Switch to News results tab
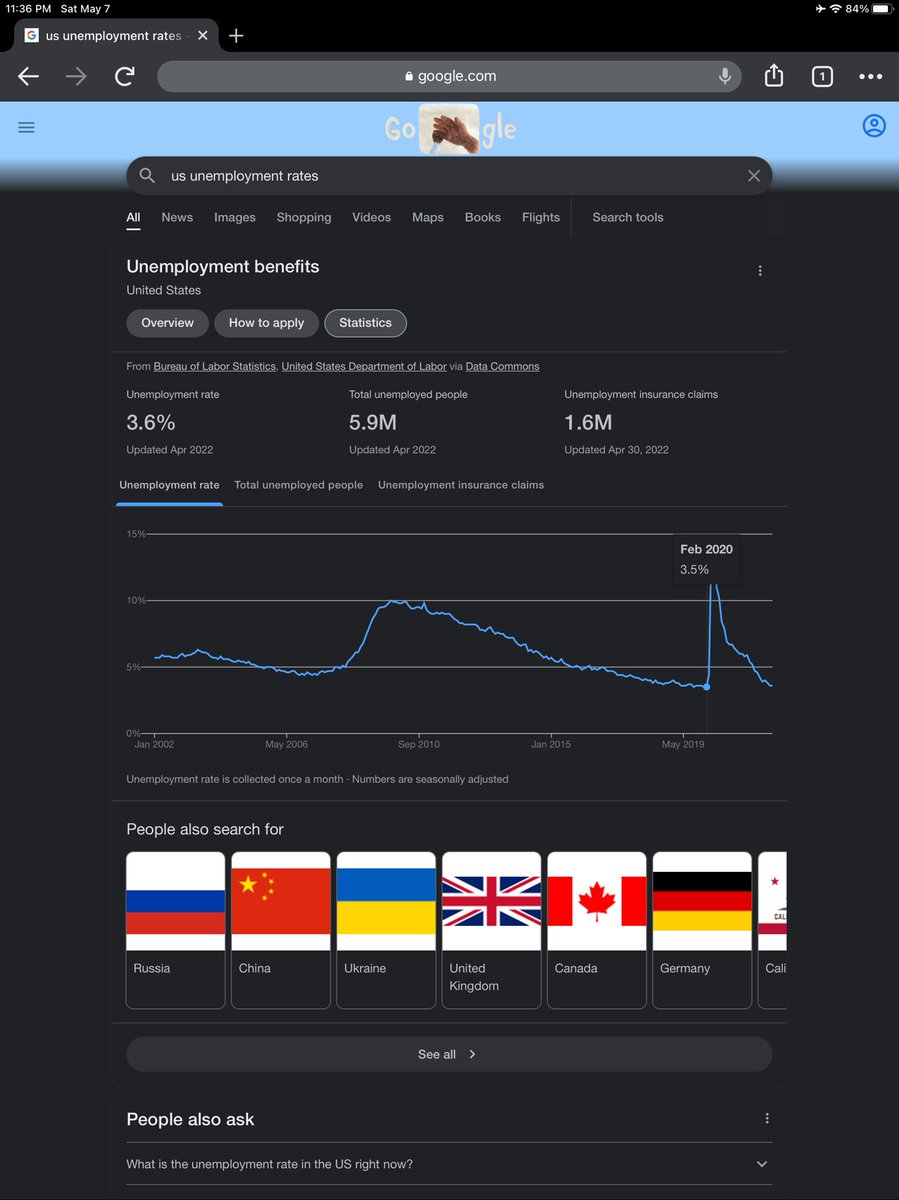Screen dimensions: 899x1200 coord(177,217)
